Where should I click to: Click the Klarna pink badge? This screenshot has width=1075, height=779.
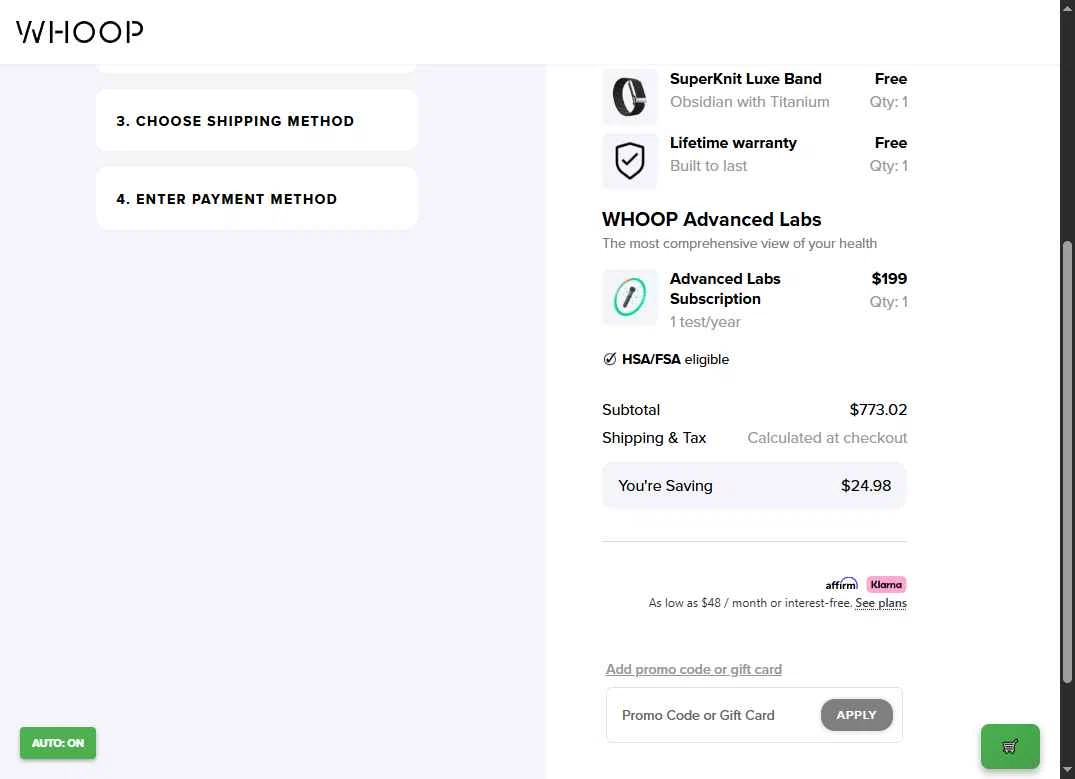[886, 584]
